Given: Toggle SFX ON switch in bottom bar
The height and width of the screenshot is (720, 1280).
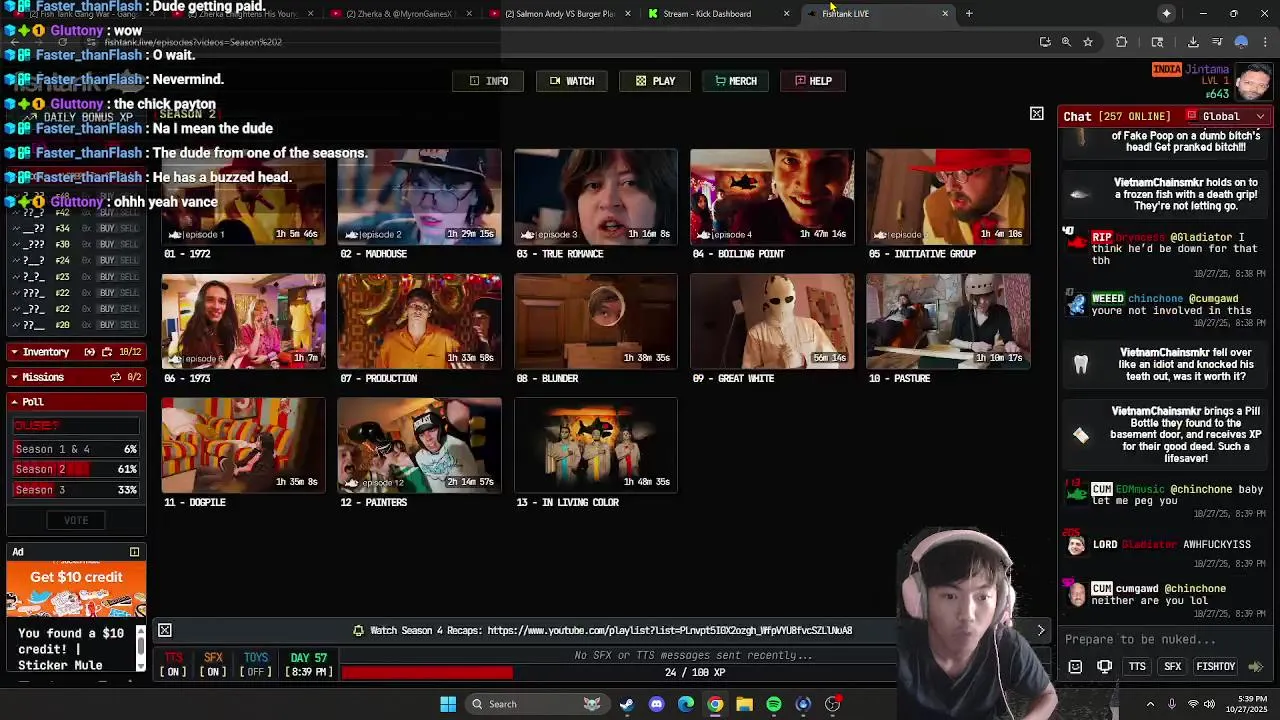Looking at the screenshot, I should pyautogui.click(x=213, y=665).
